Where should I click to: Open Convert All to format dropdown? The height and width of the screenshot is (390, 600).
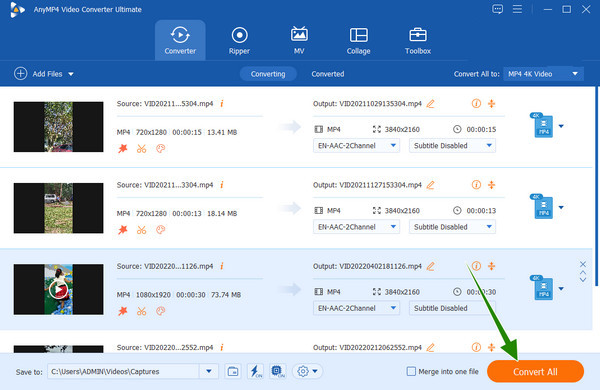pos(543,74)
